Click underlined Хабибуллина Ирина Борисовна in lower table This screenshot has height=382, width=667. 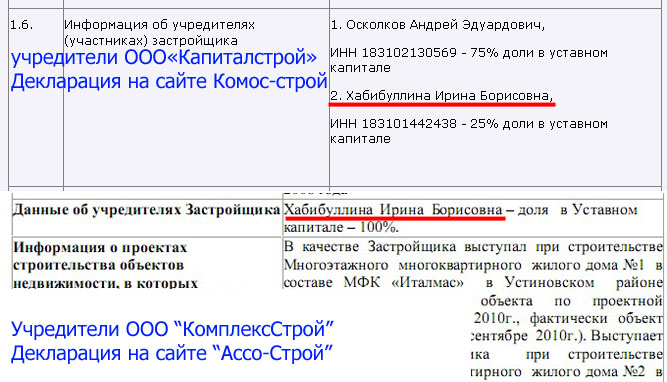click(393, 210)
